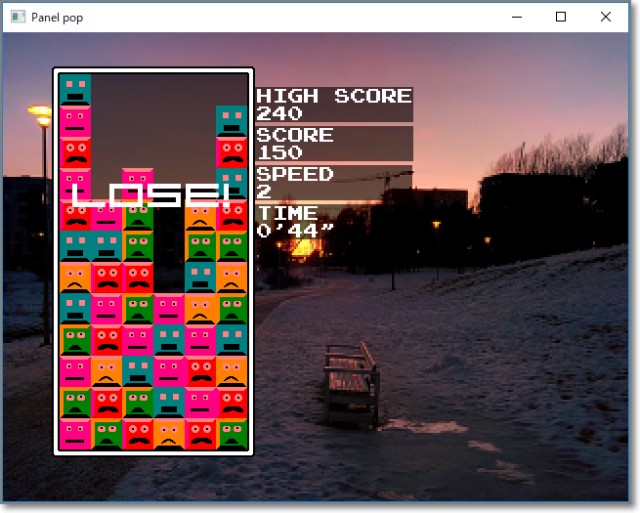The height and width of the screenshot is (513, 640).
Task: Click the SCORE panel showing 150
Action: click(x=334, y=143)
